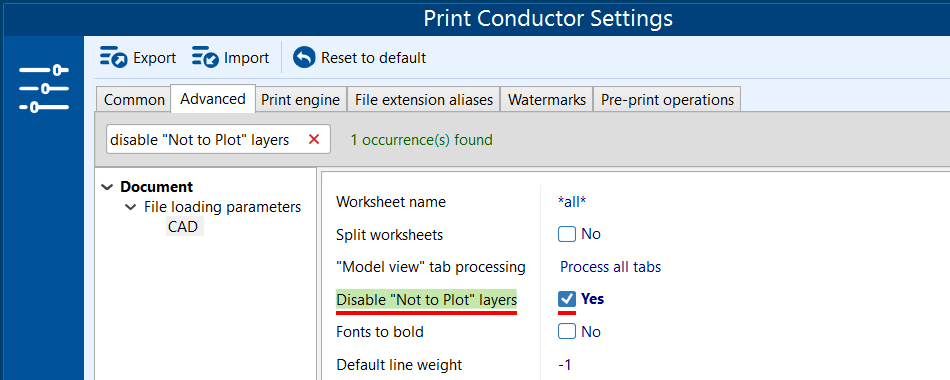Image resolution: width=950 pixels, height=380 pixels.
Task: Select File loading parameters tree item
Action: (222, 207)
